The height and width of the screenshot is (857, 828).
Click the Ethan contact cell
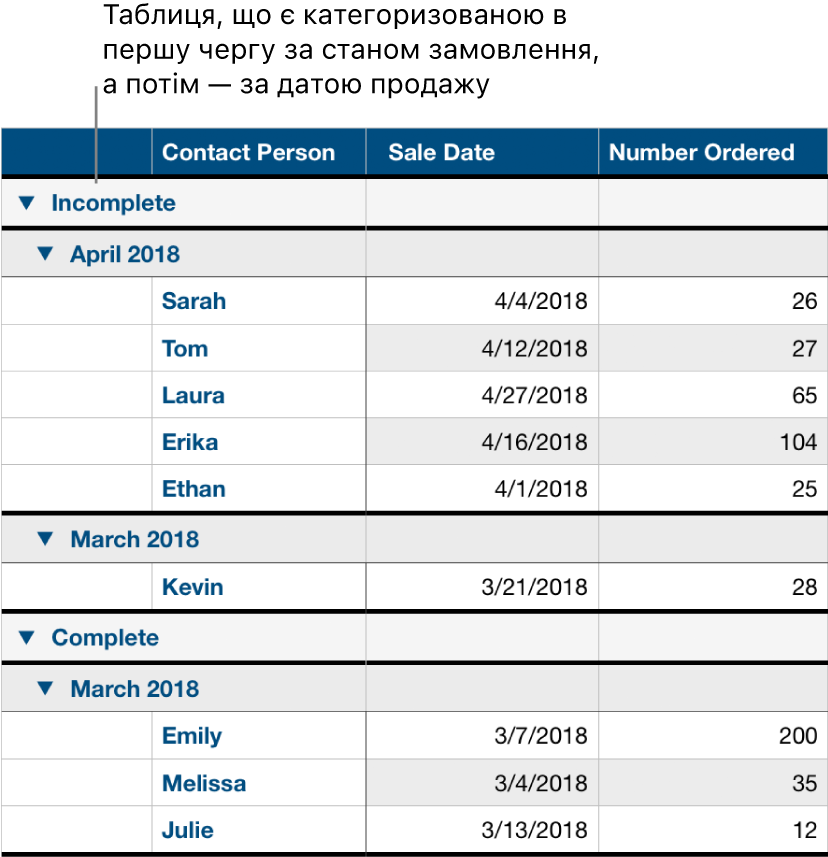pos(194,489)
